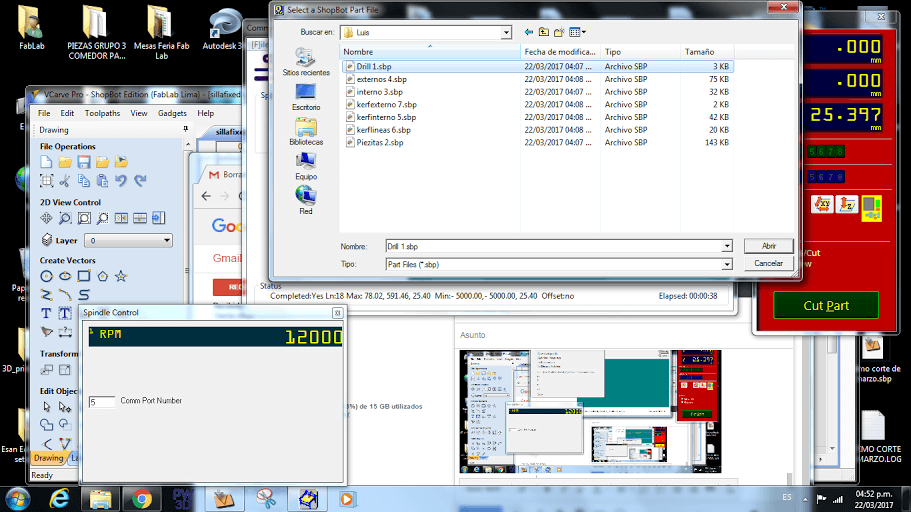Select the Pan view tool

pyautogui.click(x=46, y=218)
